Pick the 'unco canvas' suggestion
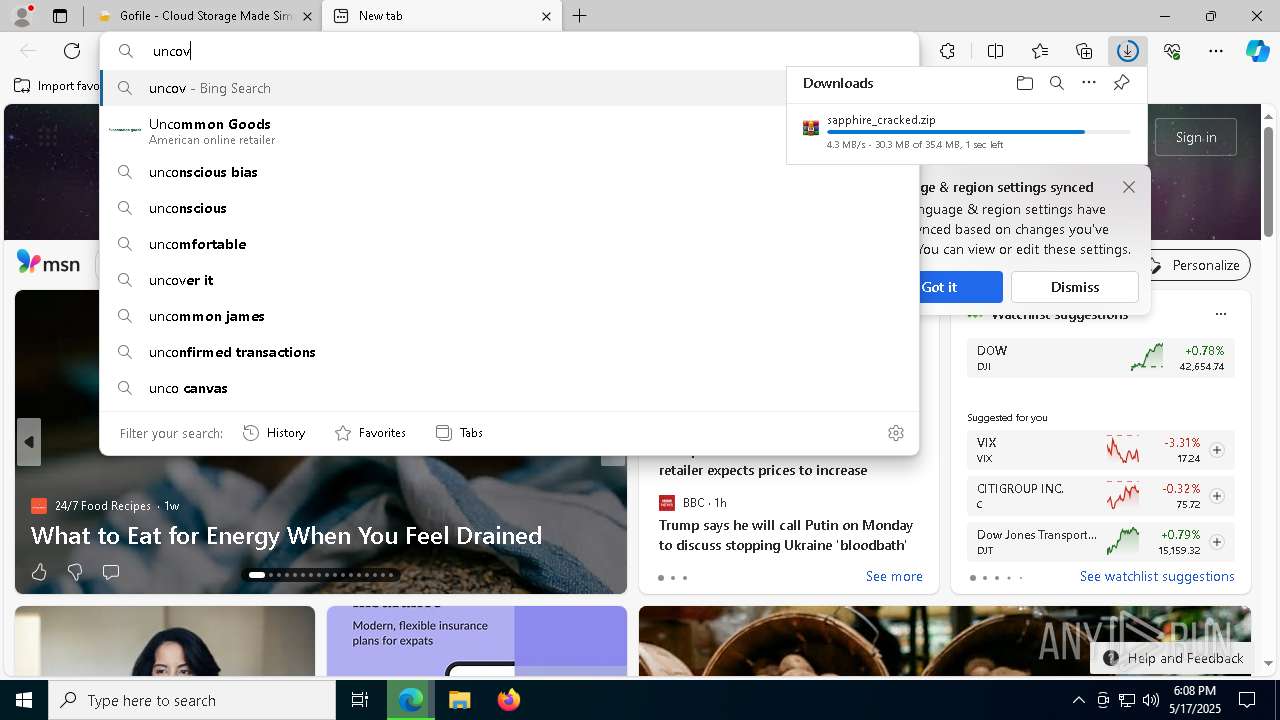This screenshot has height=720, width=1280. (509, 388)
